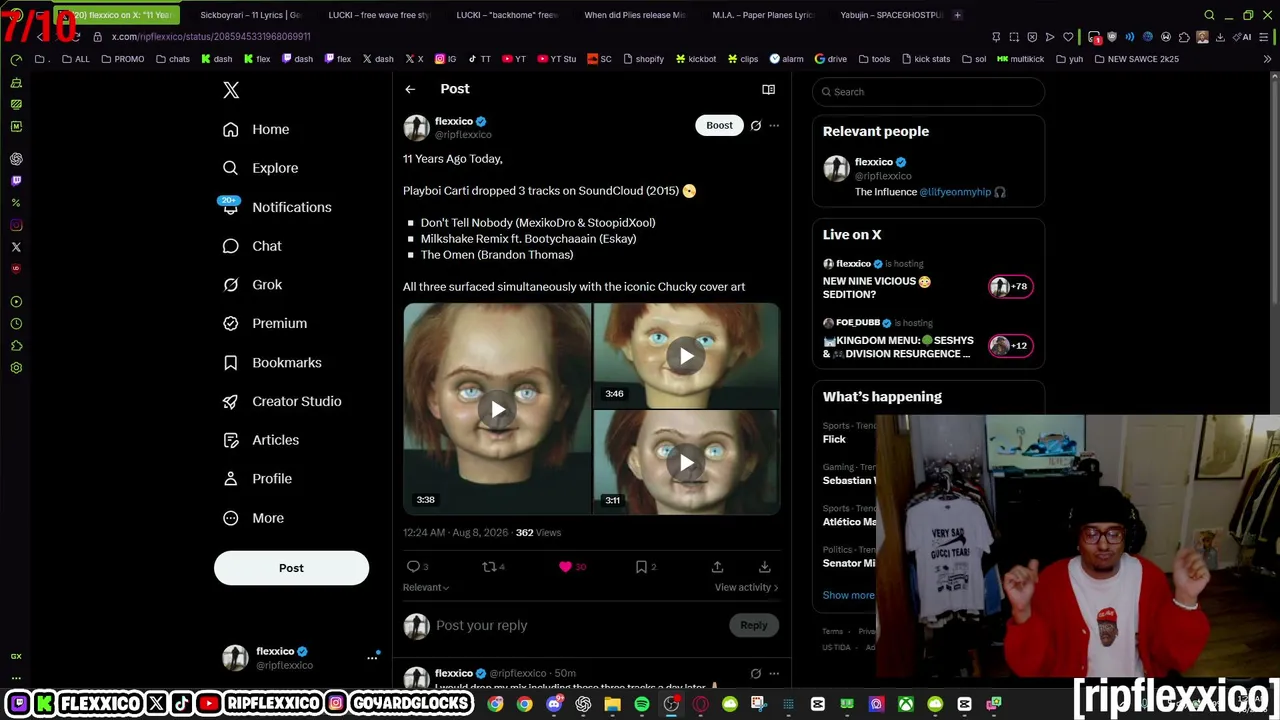Open flexxico profile in Relevant people
This screenshot has height=720, width=1280.
pos(875,162)
